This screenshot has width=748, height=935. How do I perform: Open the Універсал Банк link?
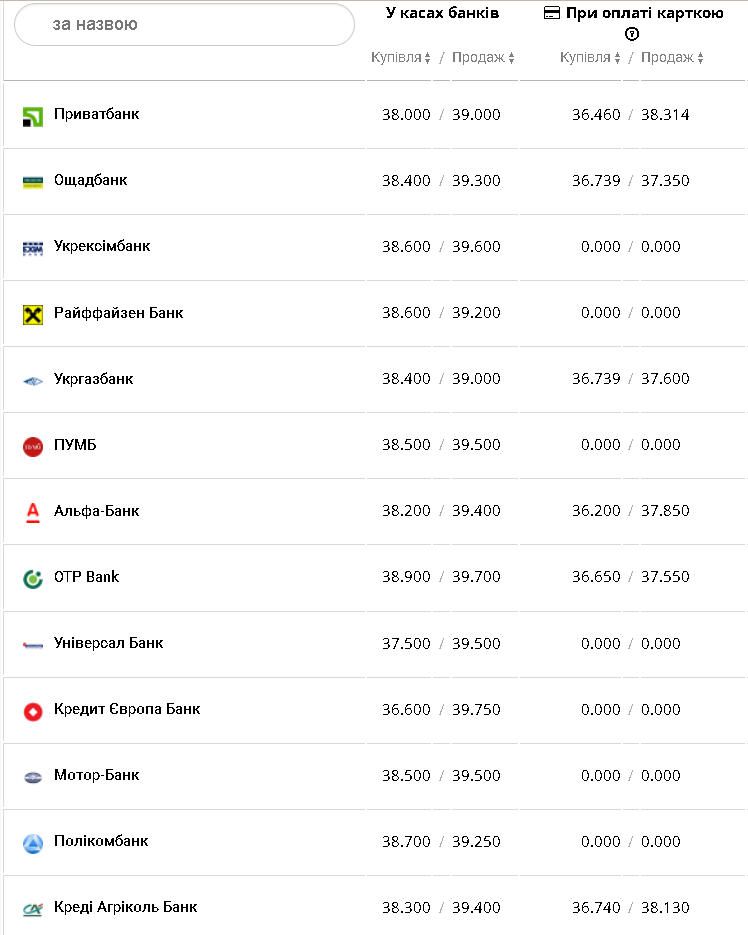(108, 643)
